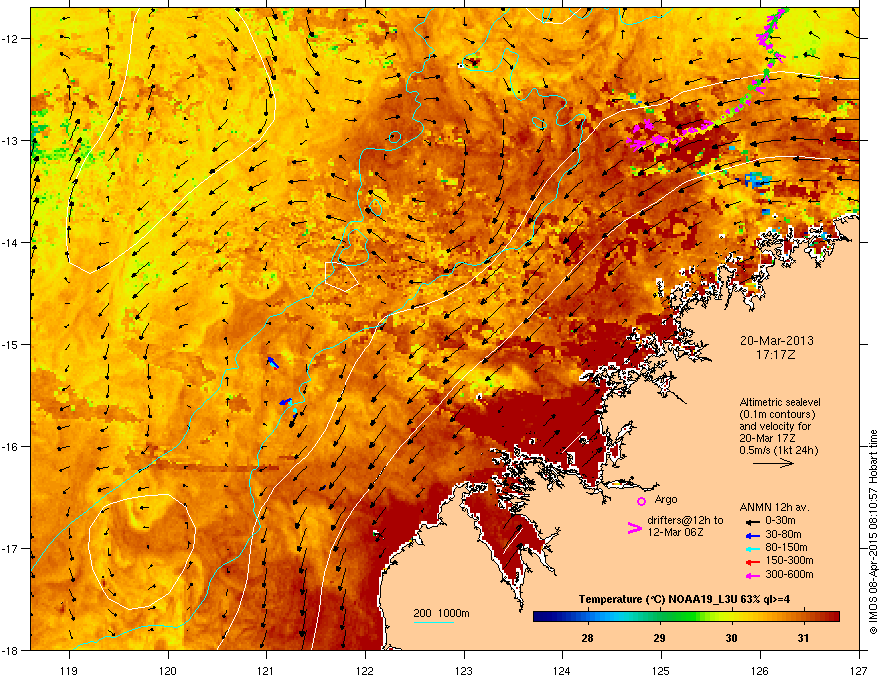880x680 pixels.
Task: Click the small white polygon contour near 121.7E 14.4S
Action: pyautogui.click(x=342, y=275)
